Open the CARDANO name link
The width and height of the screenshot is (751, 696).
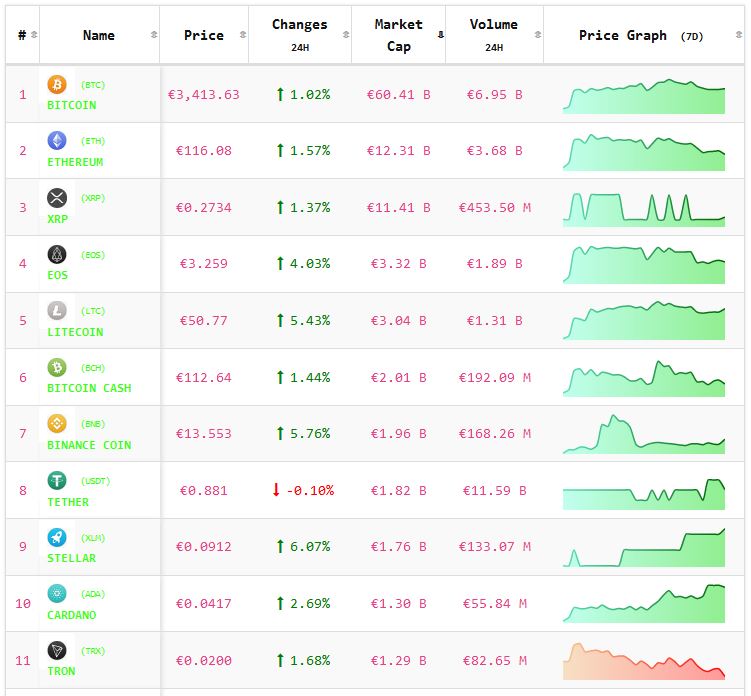[x=72, y=615]
